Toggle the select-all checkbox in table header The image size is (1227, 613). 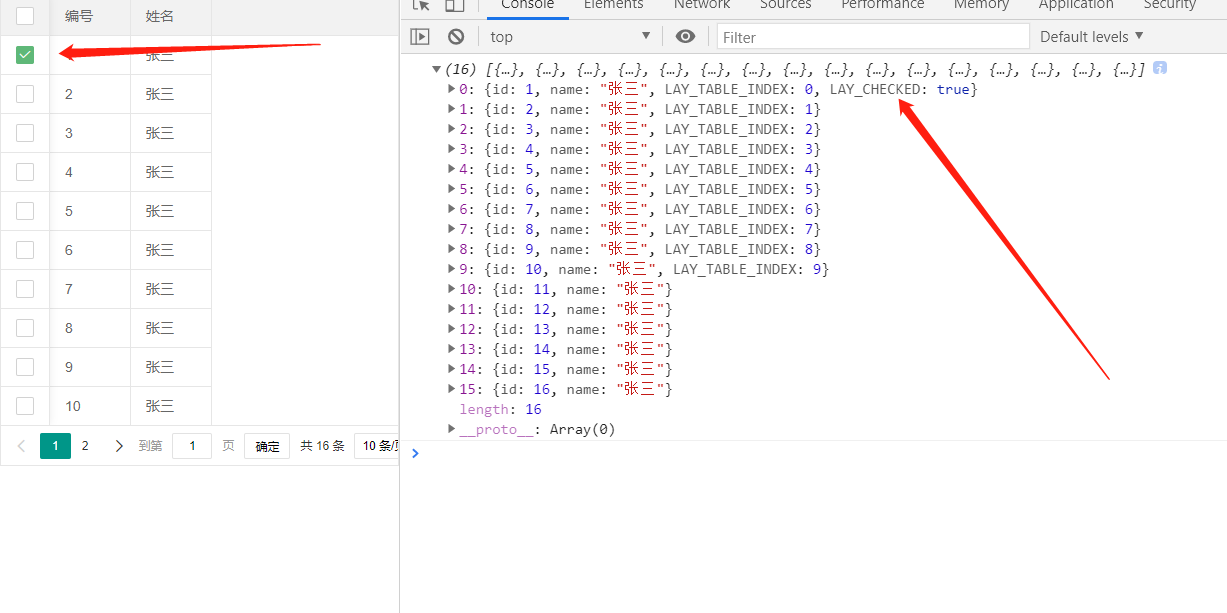coord(25,16)
